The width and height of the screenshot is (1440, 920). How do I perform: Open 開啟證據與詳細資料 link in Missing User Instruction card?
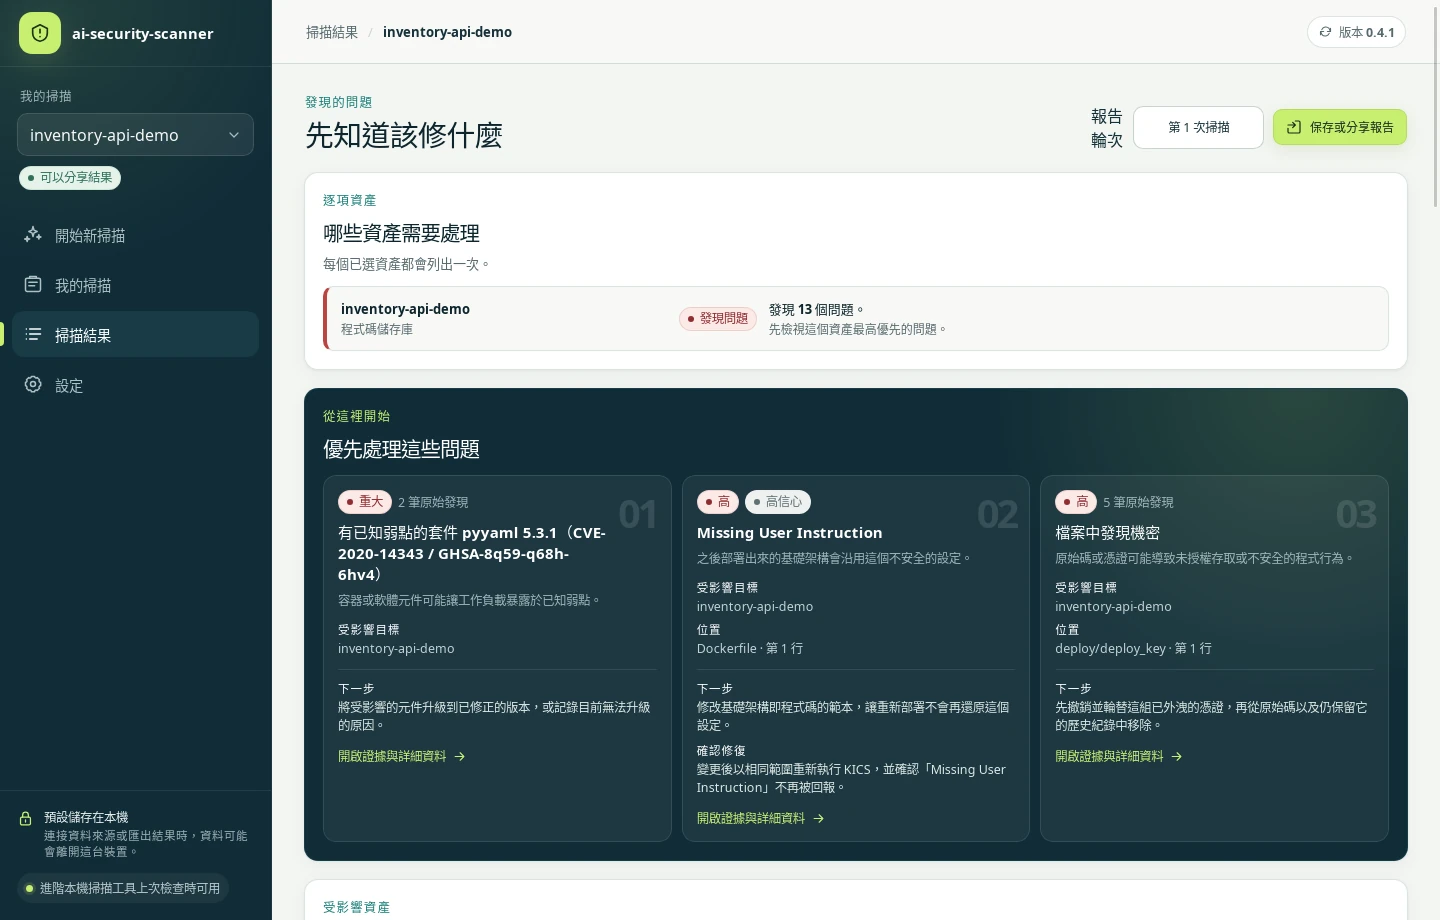pyautogui.click(x=760, y=818)
